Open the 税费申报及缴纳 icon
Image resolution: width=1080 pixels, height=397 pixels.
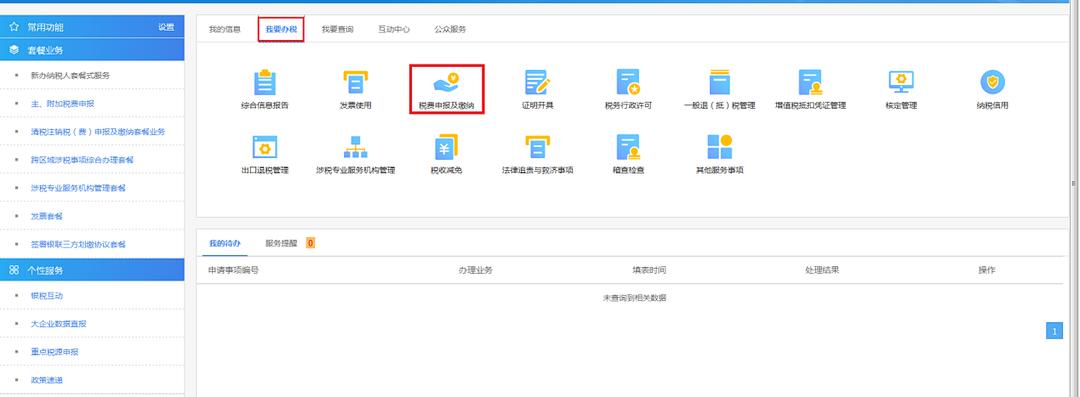click(x=446, y=83)
